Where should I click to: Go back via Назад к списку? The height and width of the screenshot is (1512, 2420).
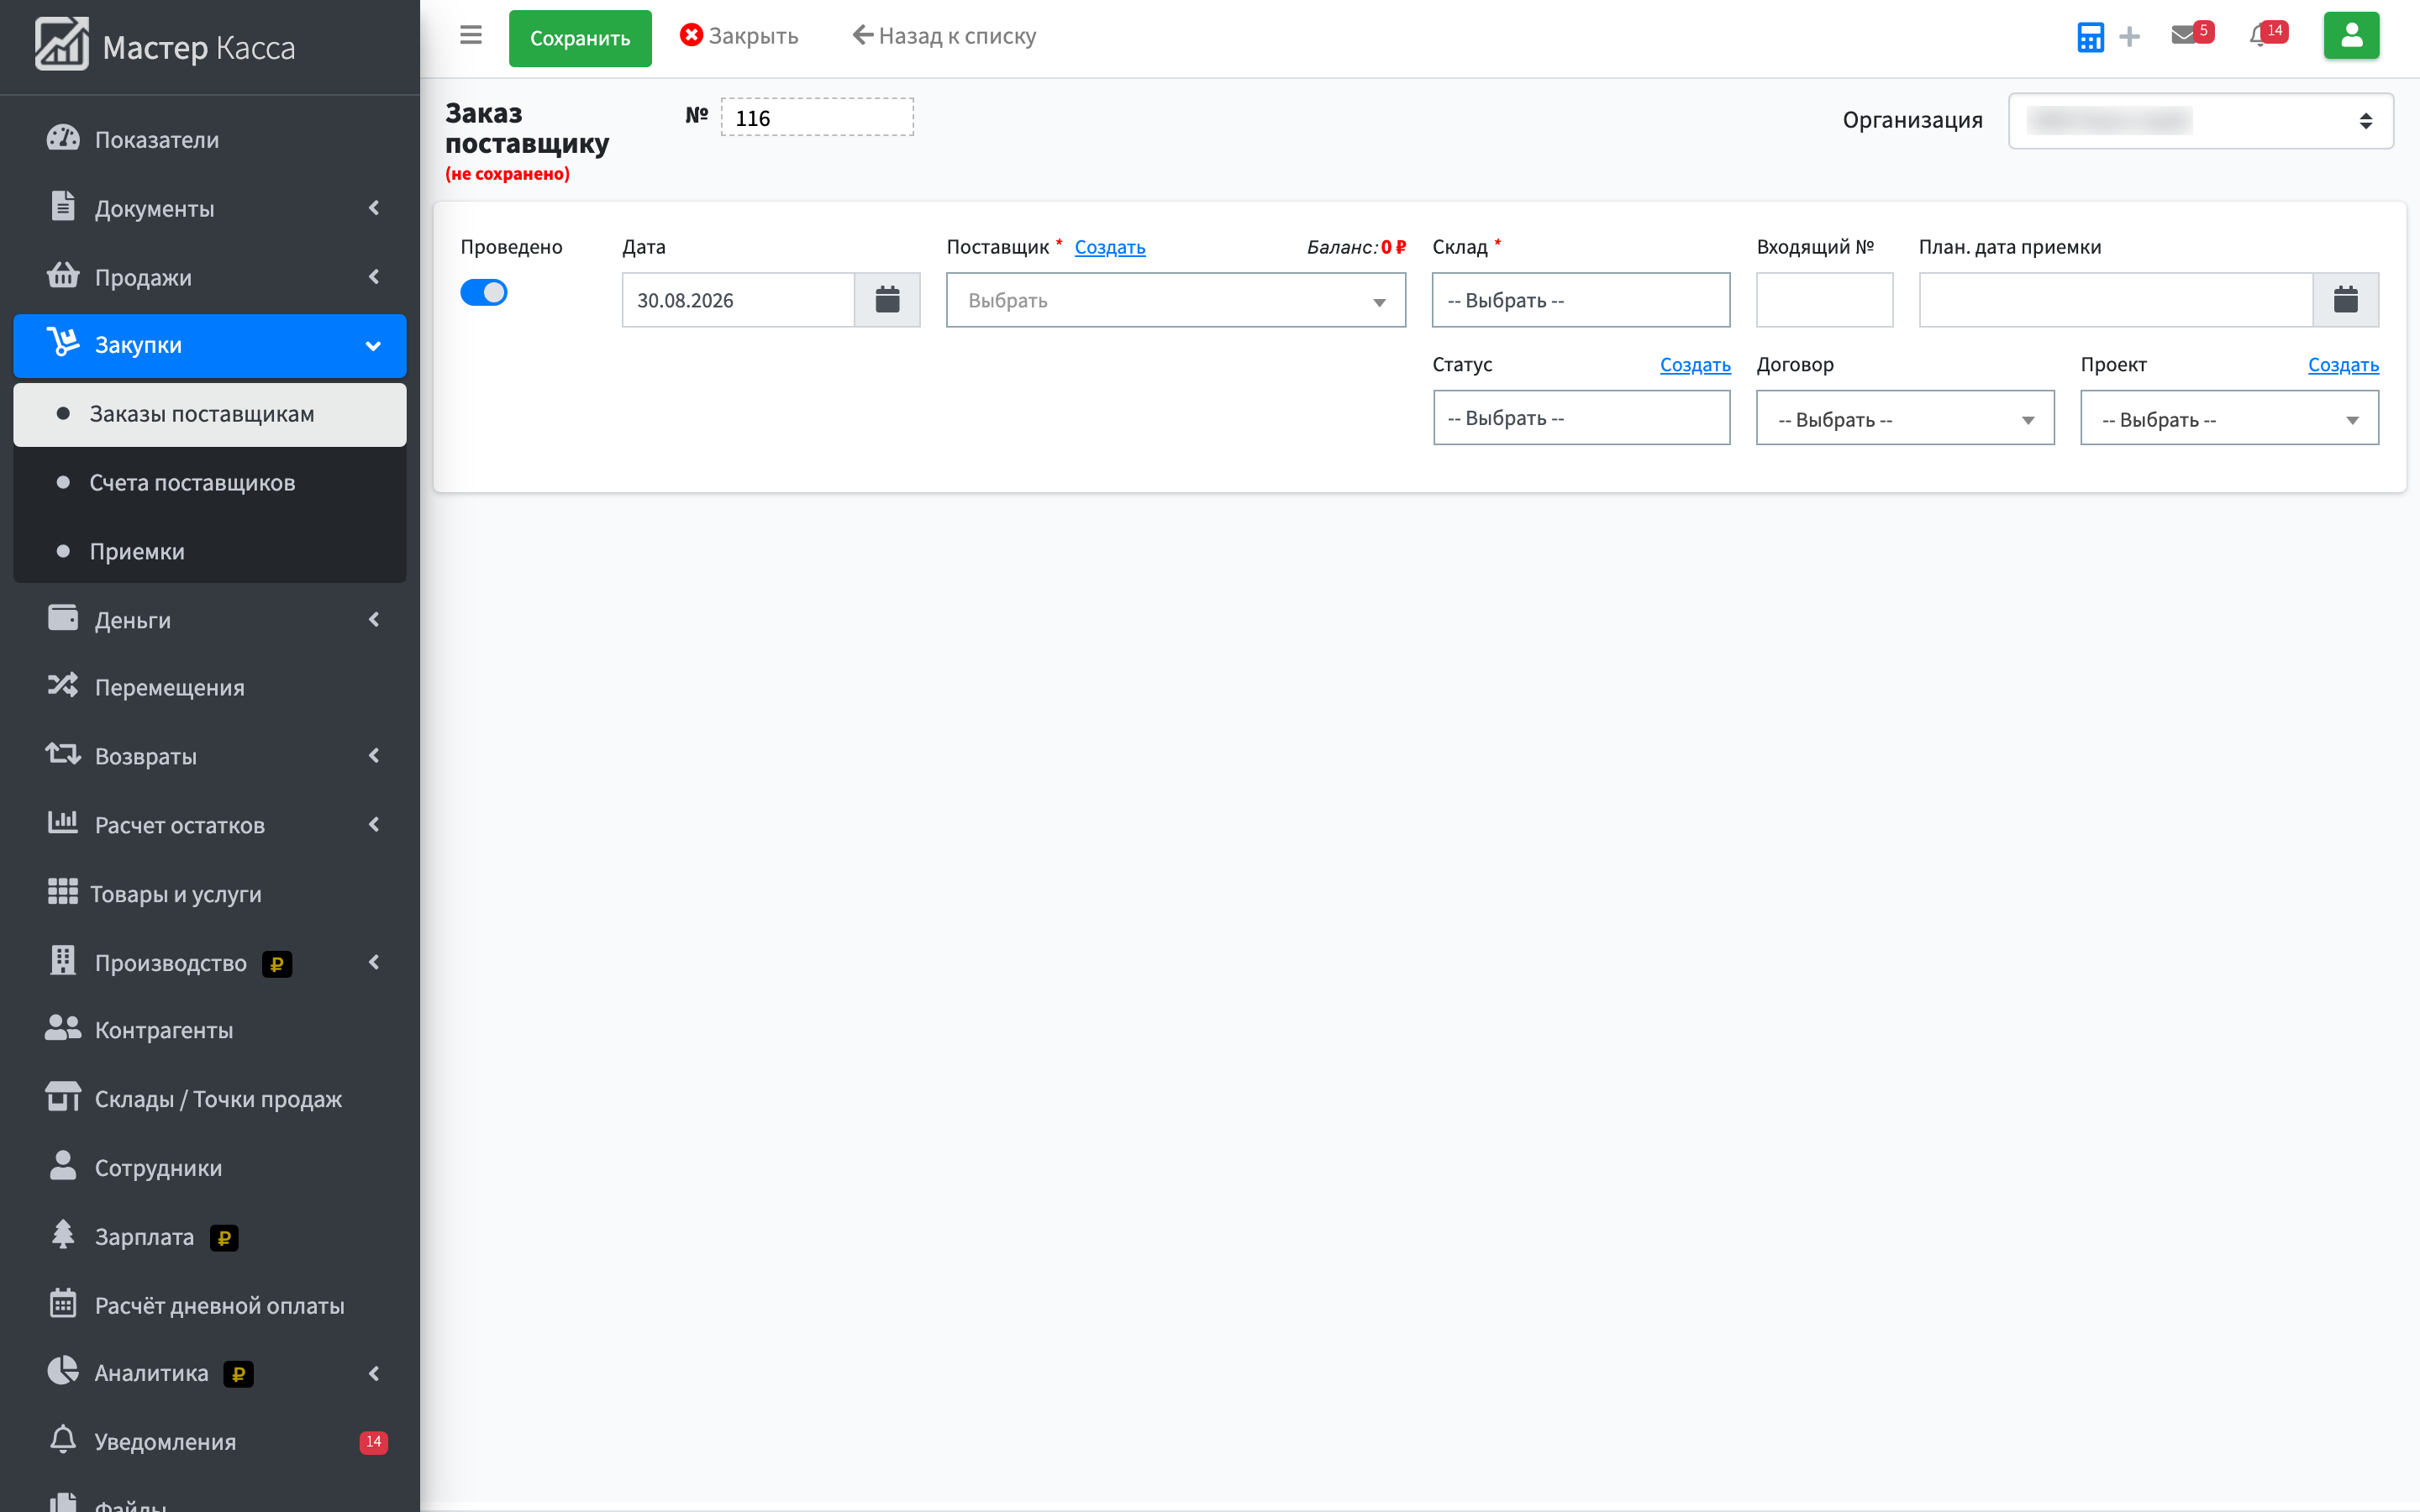(944, 36)
